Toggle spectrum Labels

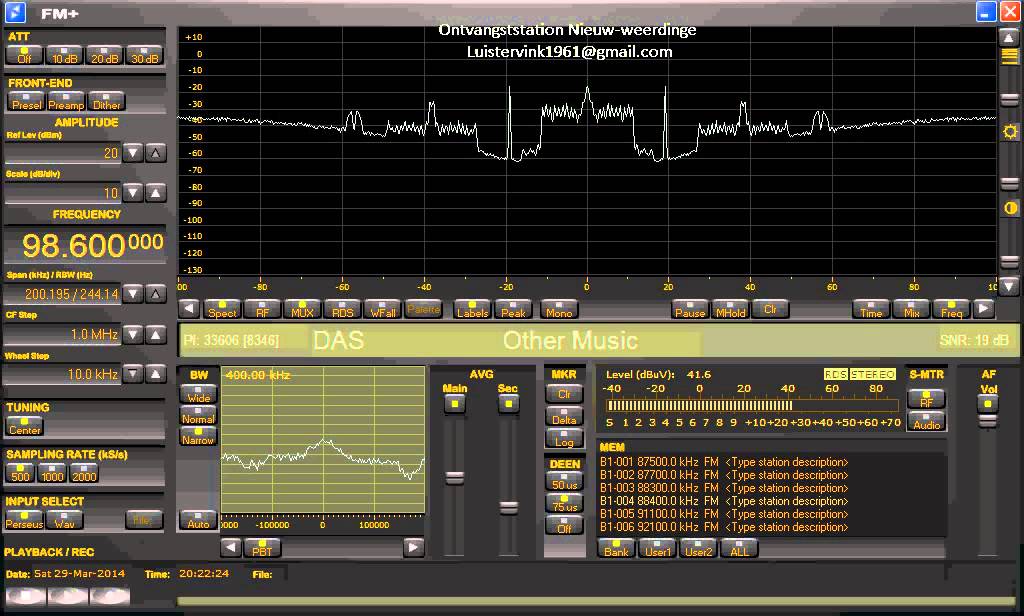472,309
